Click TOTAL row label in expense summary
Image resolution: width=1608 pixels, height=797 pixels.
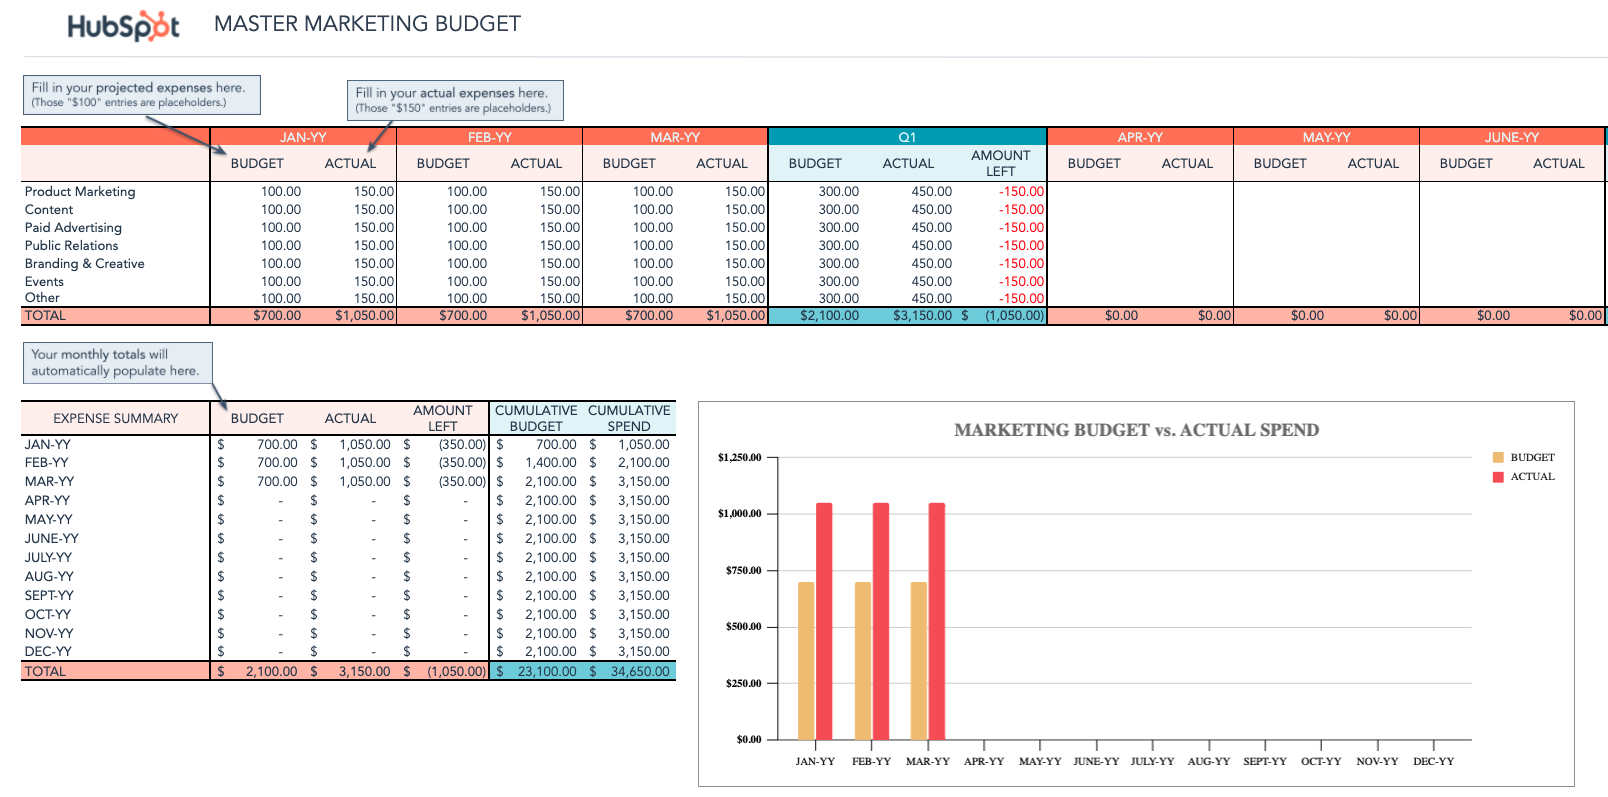(45, 671)
